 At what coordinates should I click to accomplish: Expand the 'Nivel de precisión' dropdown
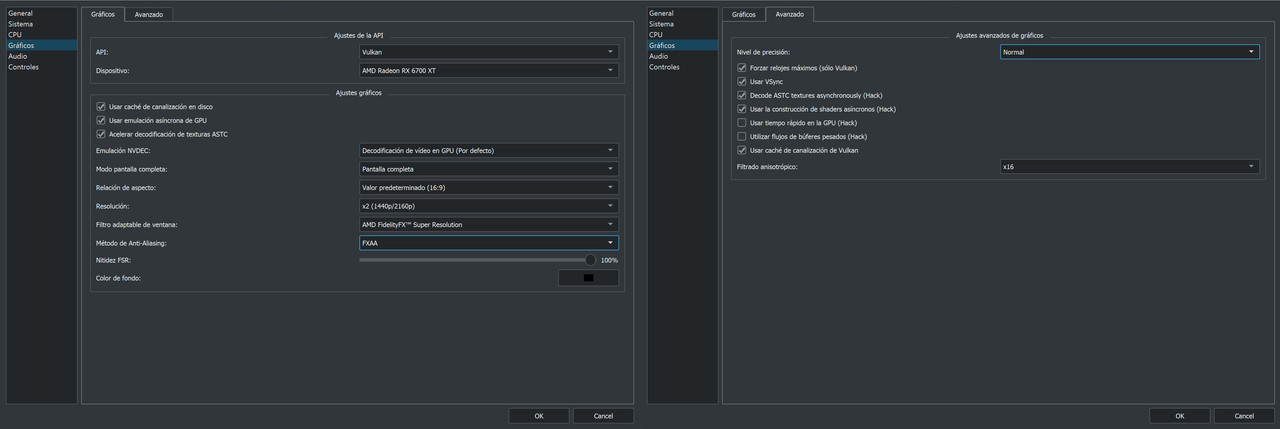tap(1129, 52)
